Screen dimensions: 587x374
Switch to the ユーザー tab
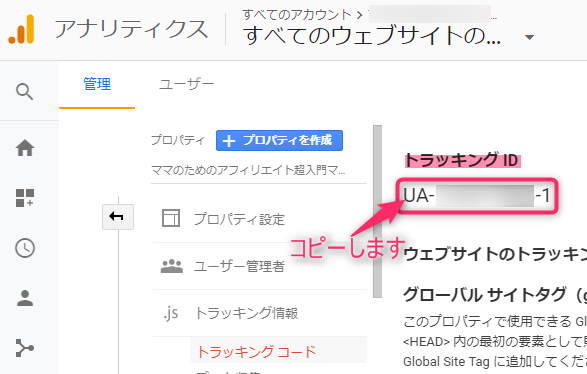(186, 84)
